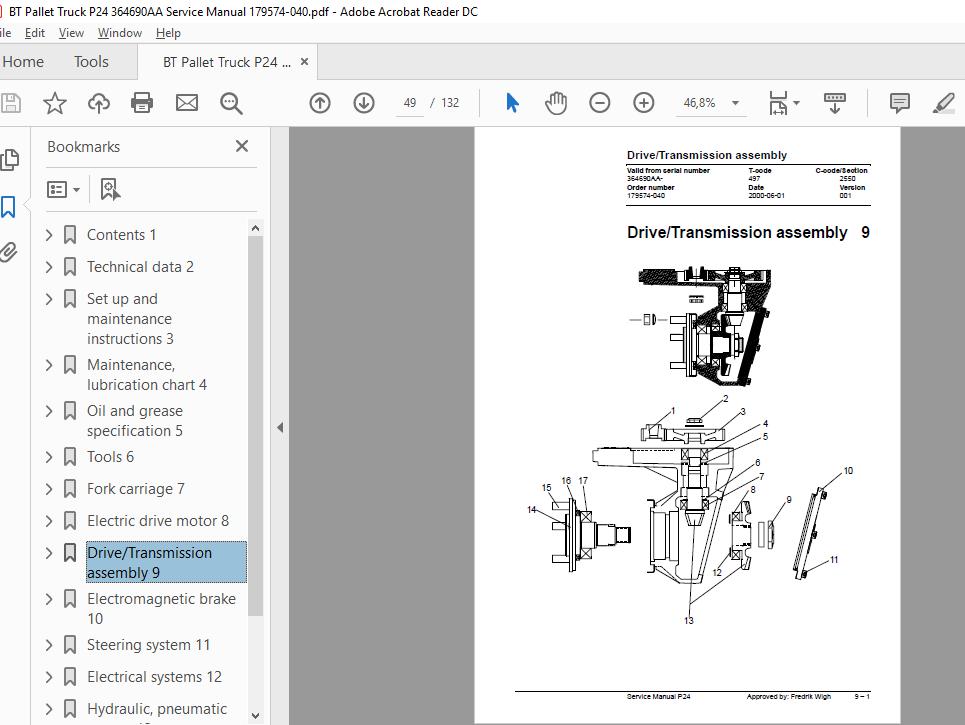Viewport: 965px width, 725px height.
Task: Open the Window menu
Action: click(119, 33)
